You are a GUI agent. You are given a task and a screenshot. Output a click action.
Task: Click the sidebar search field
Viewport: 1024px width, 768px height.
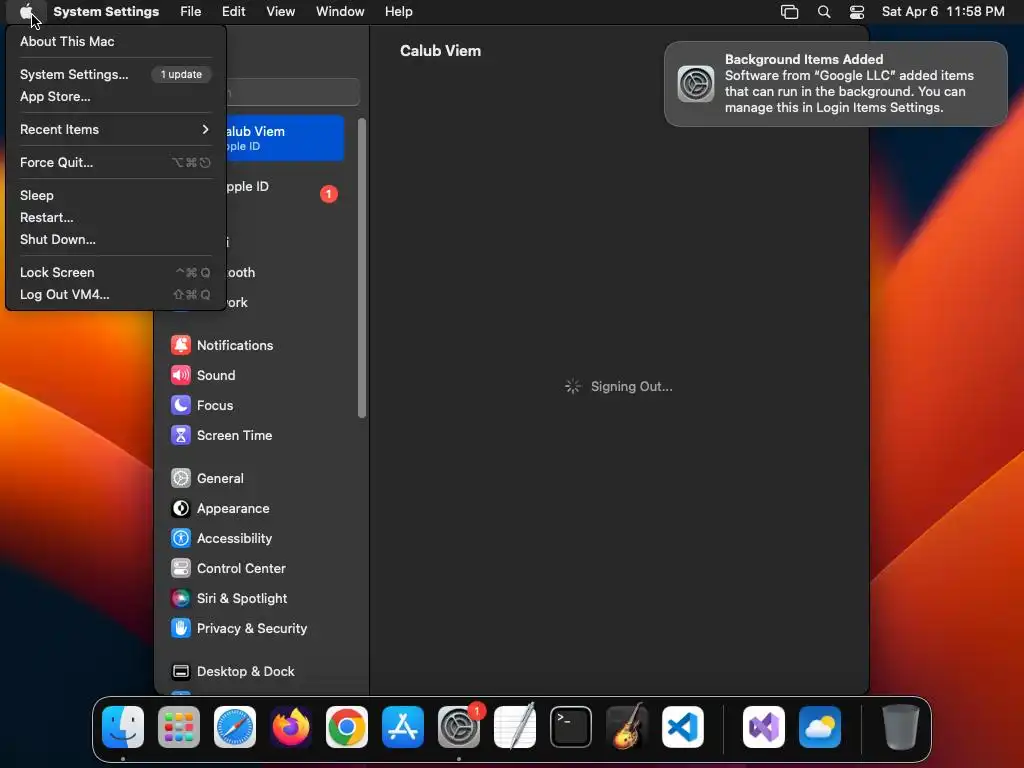point(291,92)
